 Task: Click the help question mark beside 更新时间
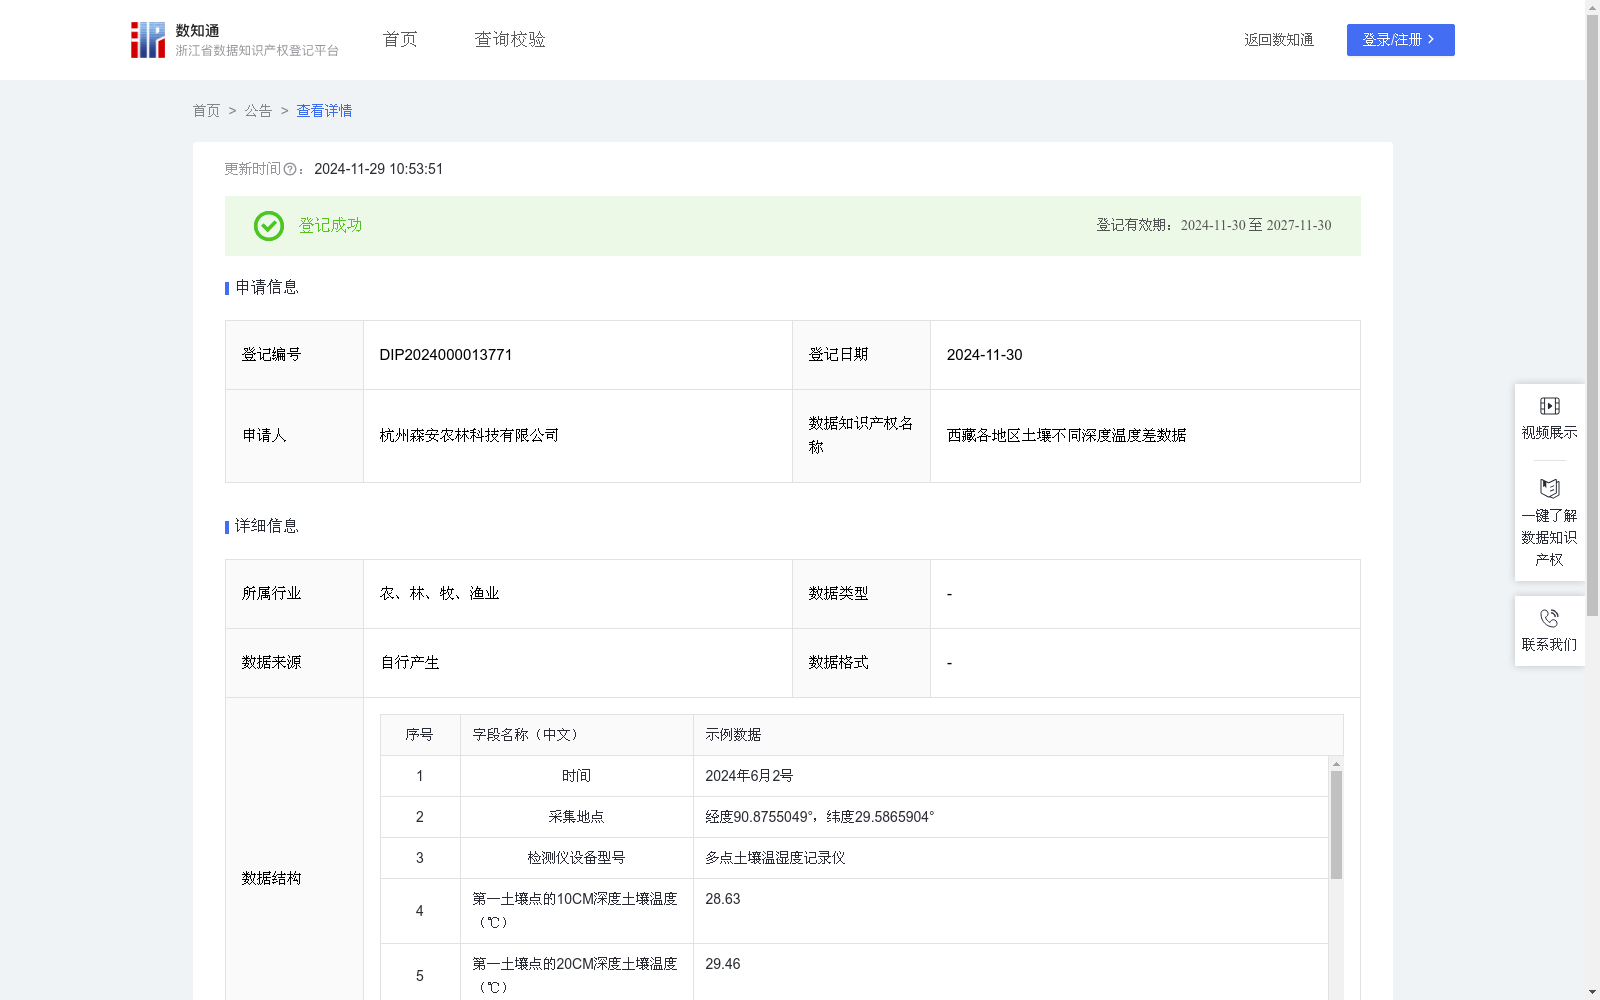click(x=290, y=170)
